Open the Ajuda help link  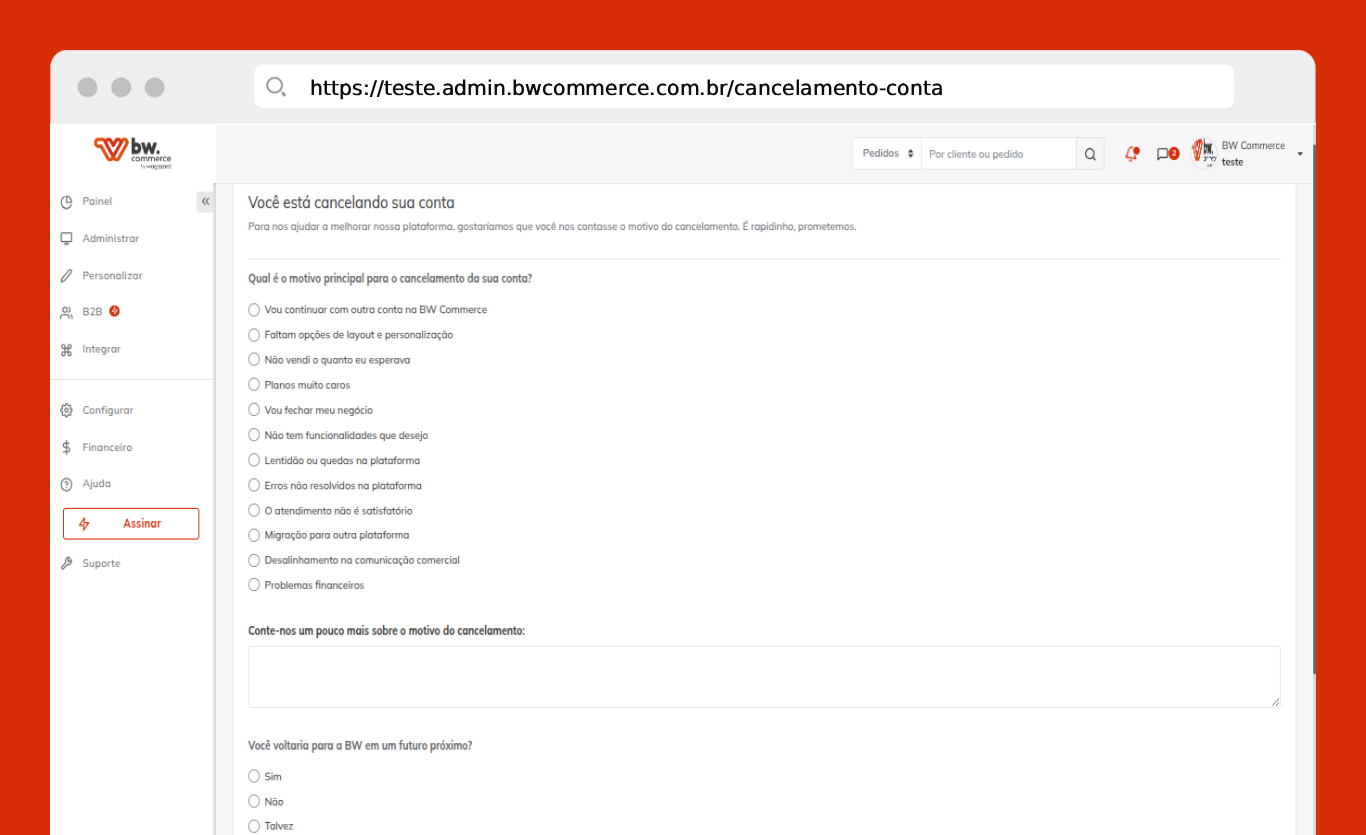96,484
